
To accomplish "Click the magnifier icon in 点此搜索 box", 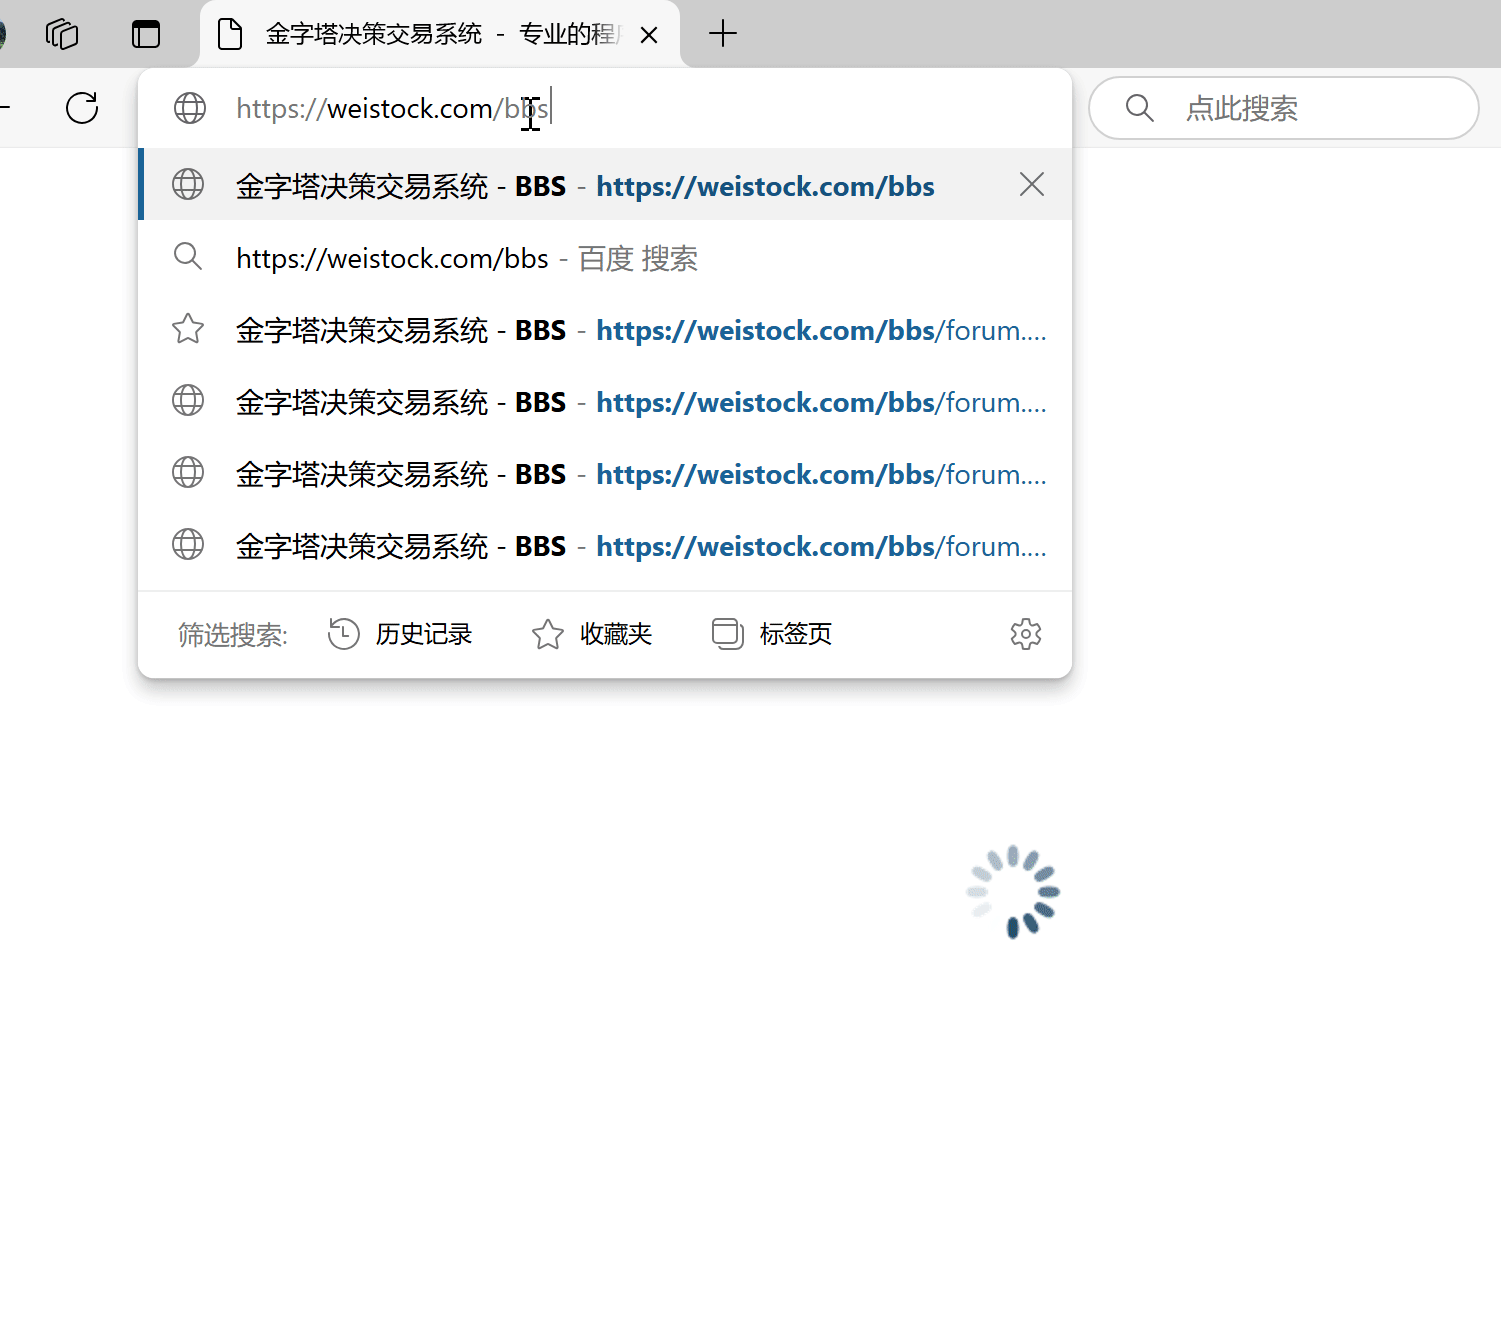I will click(x=1140, y=108).
